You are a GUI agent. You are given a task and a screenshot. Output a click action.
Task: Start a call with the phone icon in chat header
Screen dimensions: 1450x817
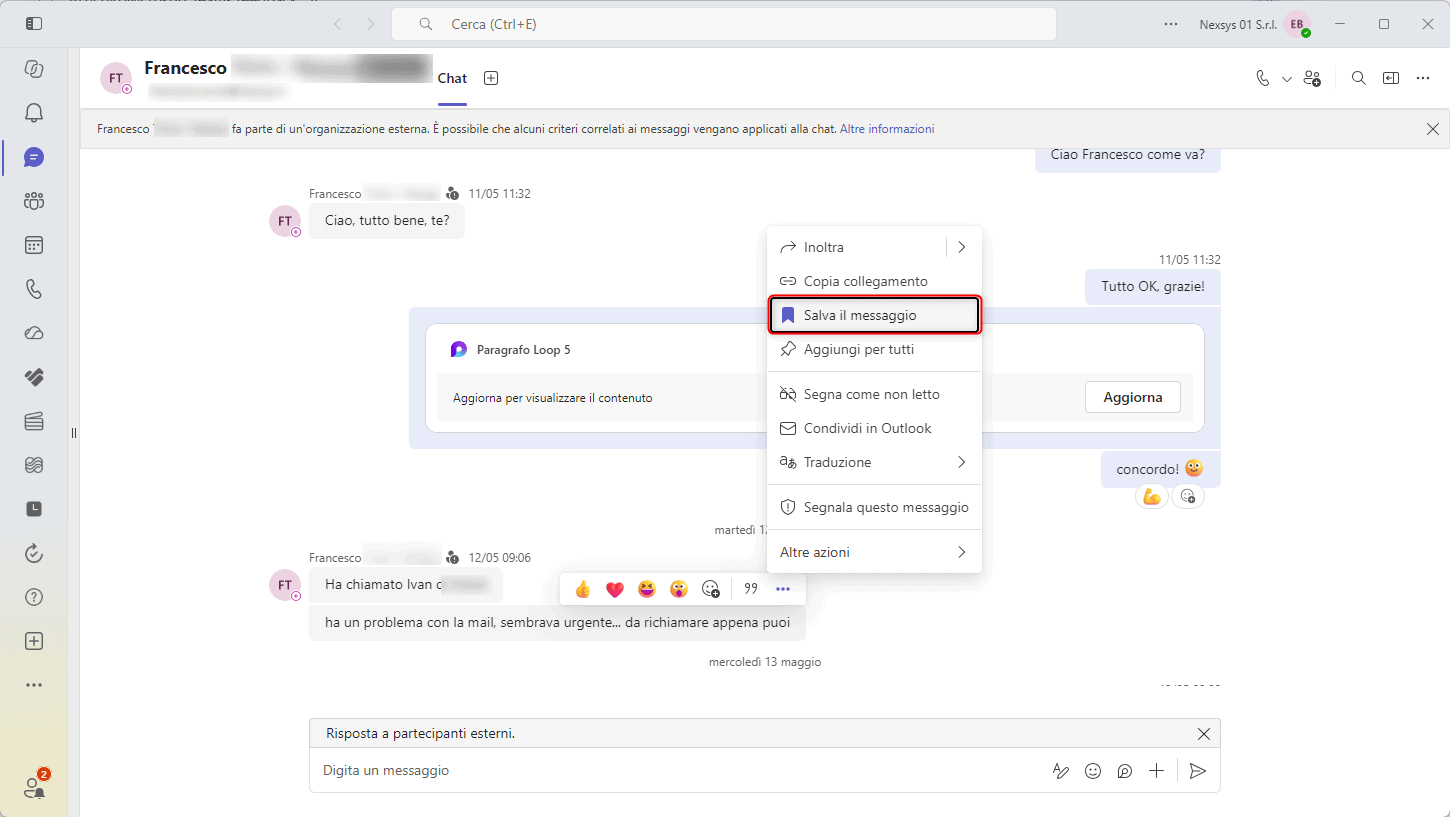pos(1263,78)
